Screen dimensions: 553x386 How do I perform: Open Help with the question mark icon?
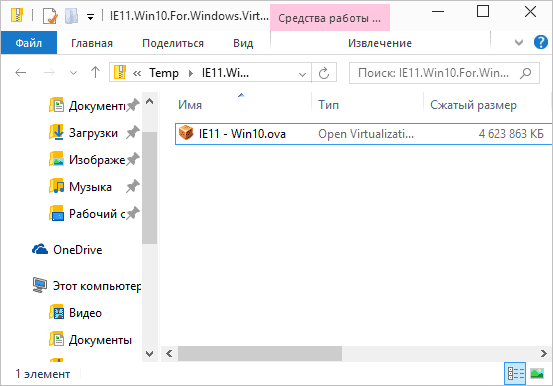point(541,42)
